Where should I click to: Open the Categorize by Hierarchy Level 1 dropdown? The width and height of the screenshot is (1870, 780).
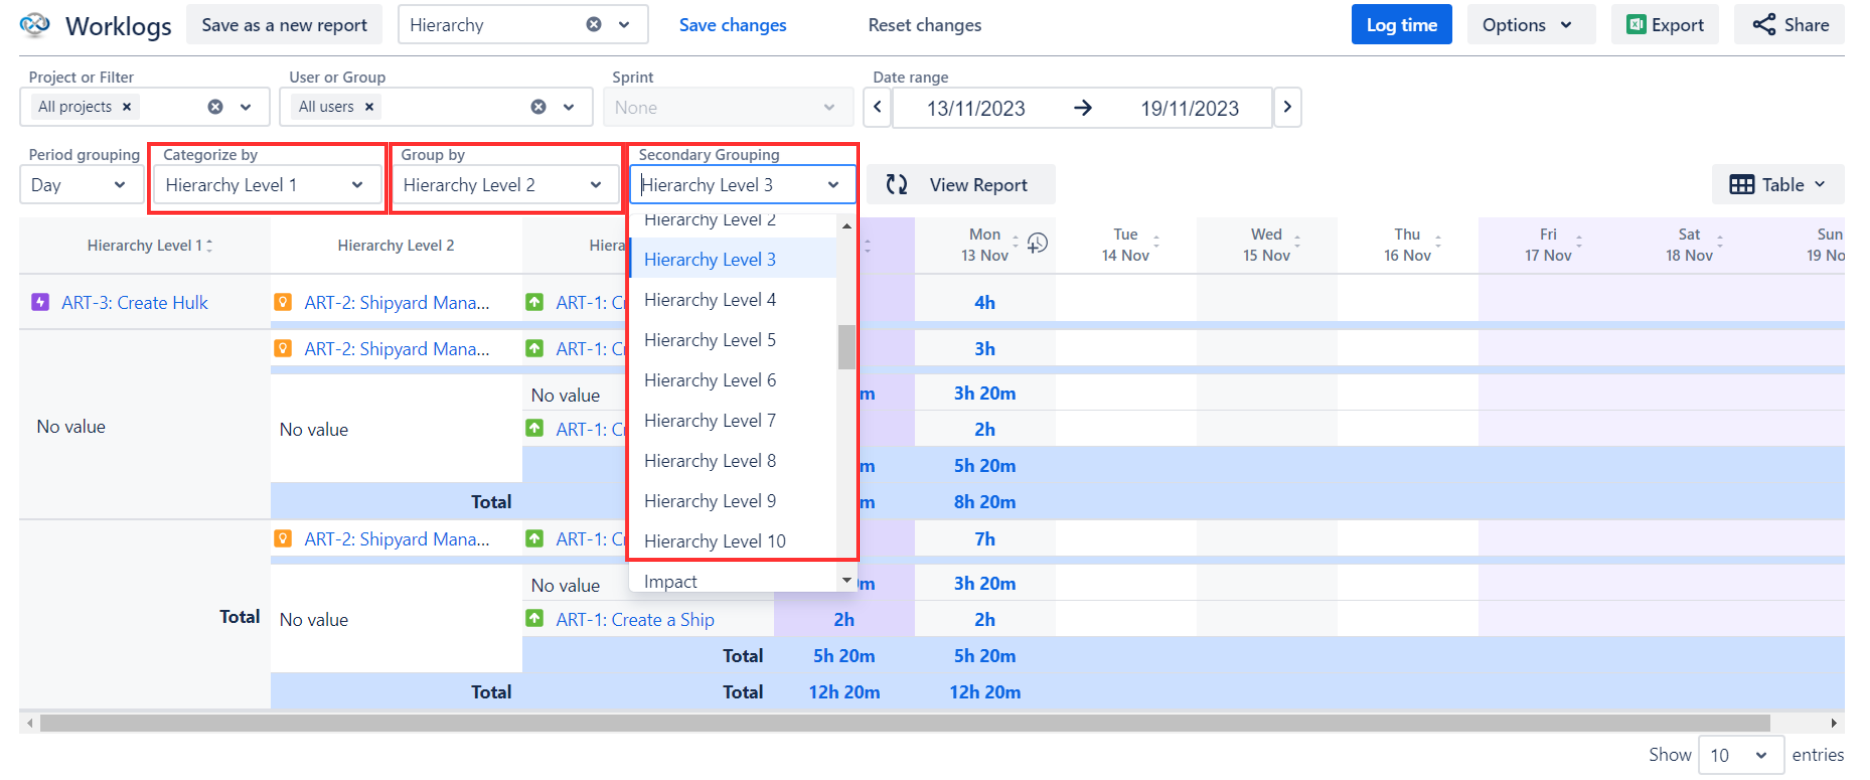265,185
